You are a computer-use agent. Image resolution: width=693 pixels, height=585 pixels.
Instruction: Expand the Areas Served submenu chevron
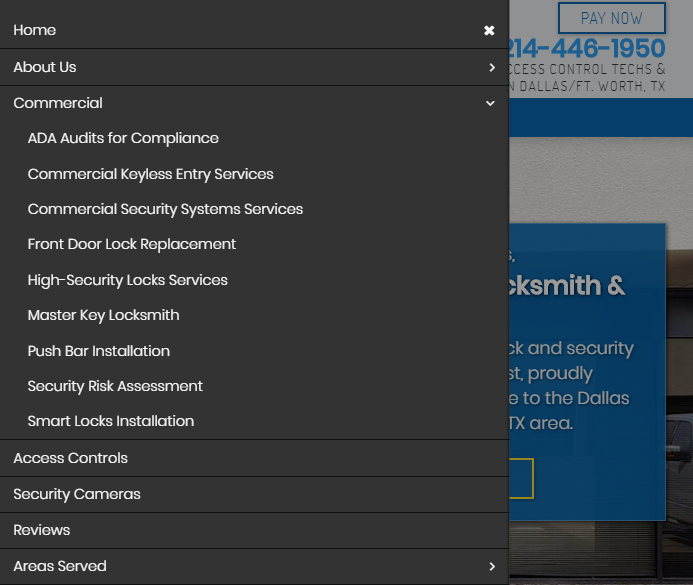click(492, 566)
